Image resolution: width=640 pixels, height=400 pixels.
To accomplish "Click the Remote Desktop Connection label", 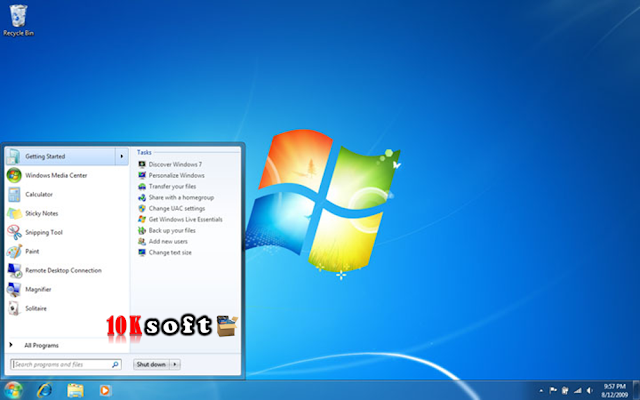I will (x=63, y=270).
